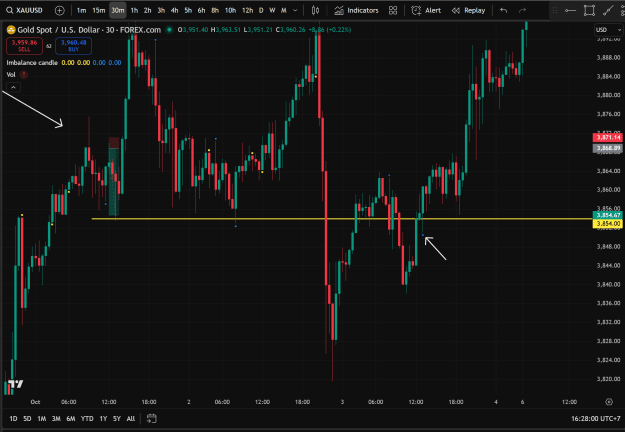This screenshot has height=432, width=625.
Task: Open time axis settings gear icon
Action: [609, 402]
